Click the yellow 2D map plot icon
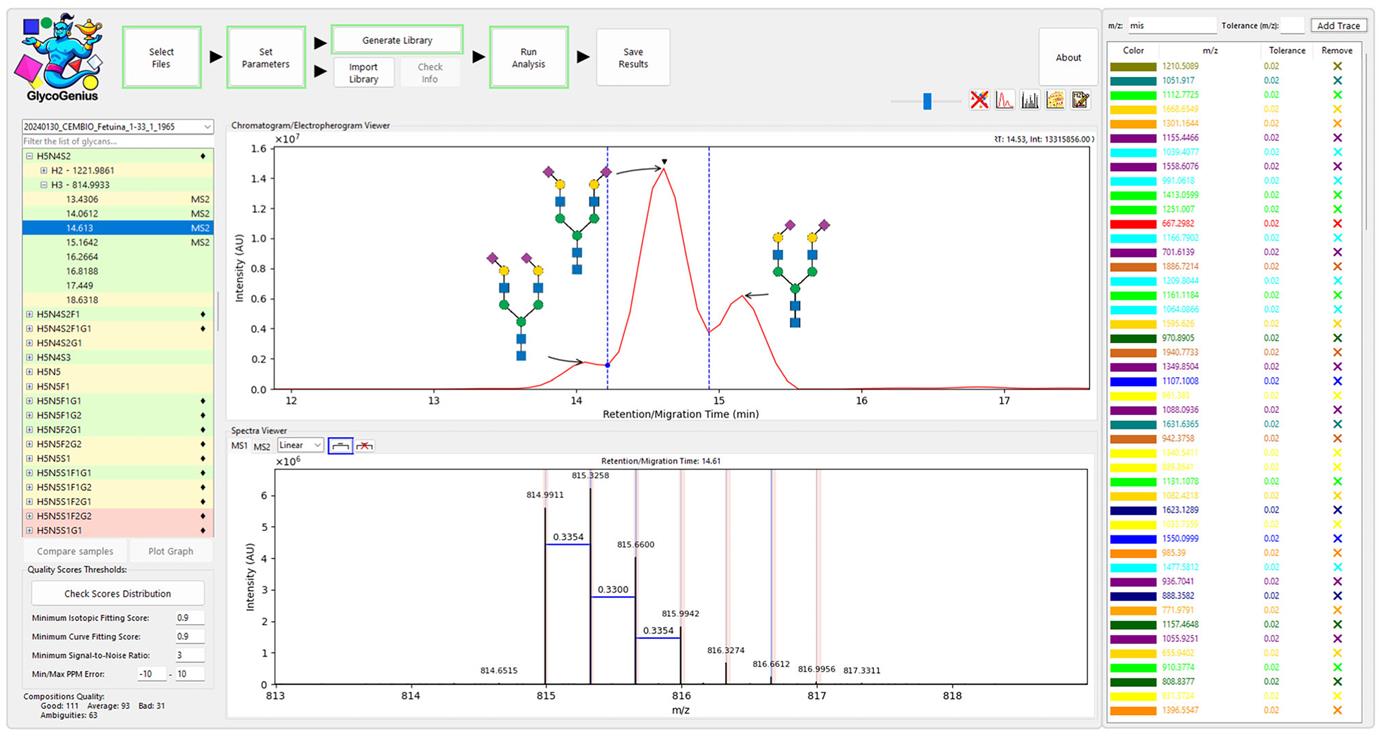The width and height of the screenshot is (1383, 739). (x=1055, y=100)
